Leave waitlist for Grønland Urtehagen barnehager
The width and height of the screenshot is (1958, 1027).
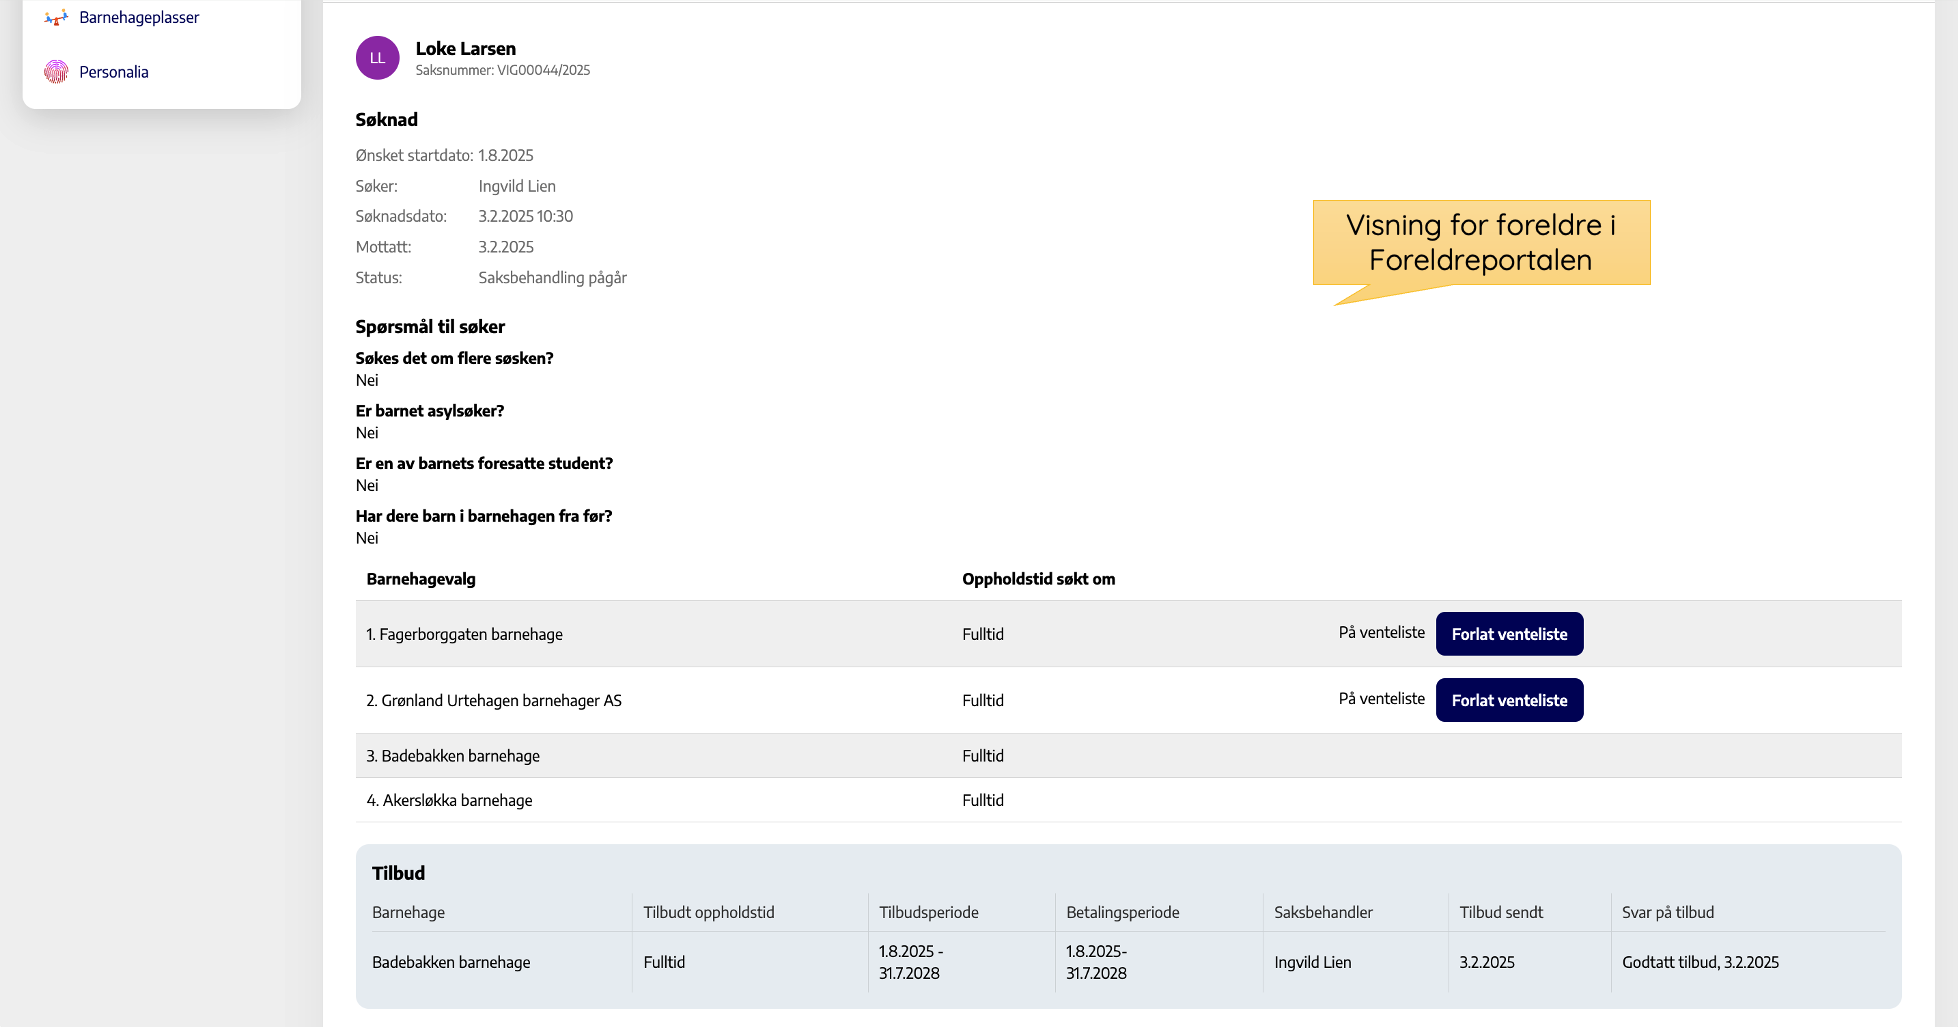coord(1508,700)
